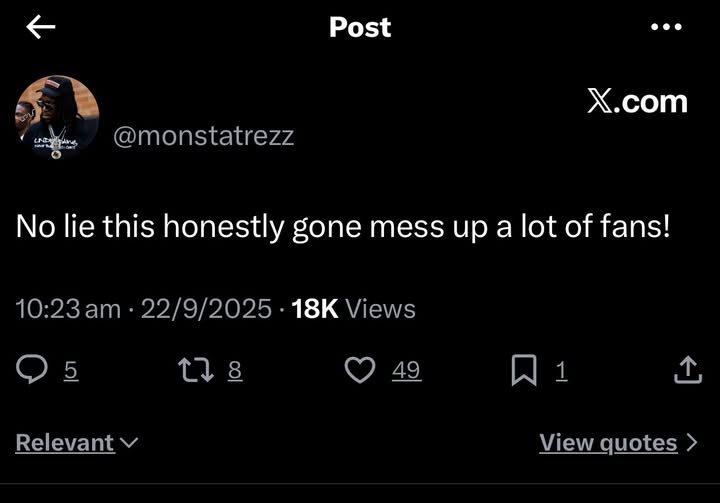Screen dimensions: 720x503
Task: Click the repost count number 8
Action: (x=235, y=371)
